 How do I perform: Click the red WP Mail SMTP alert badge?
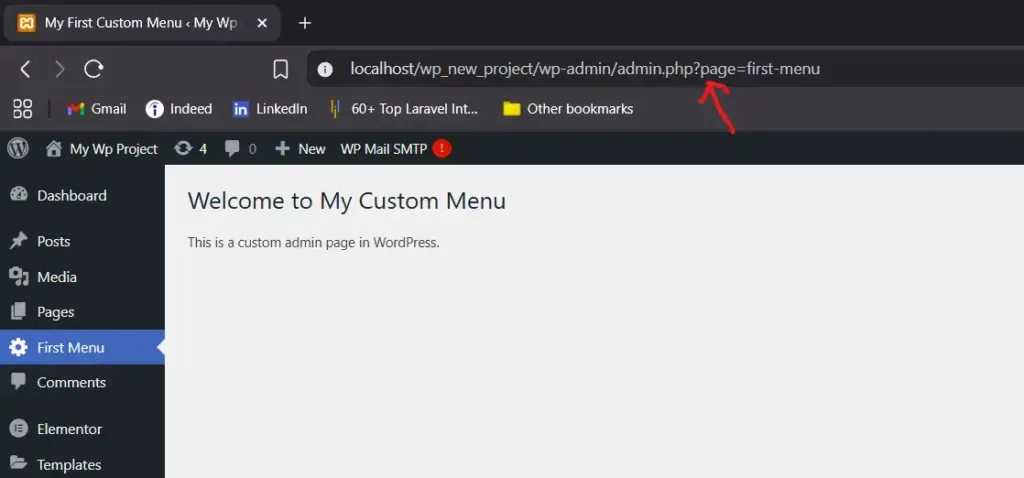tap(442, 149)
